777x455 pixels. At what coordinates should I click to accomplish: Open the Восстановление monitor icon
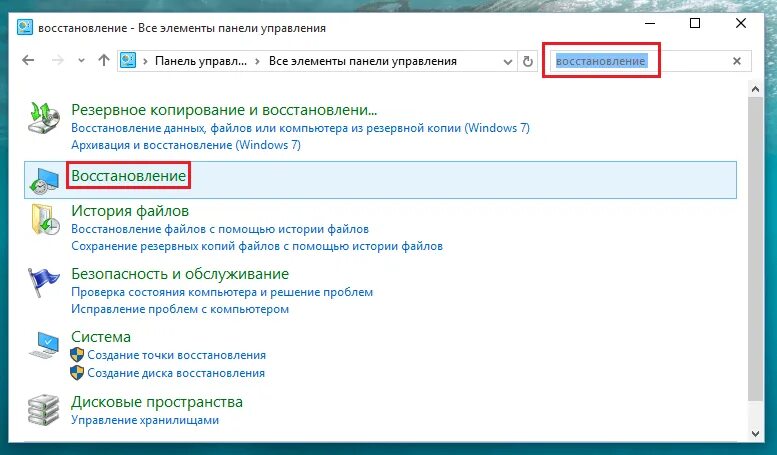tap(44, 180)
